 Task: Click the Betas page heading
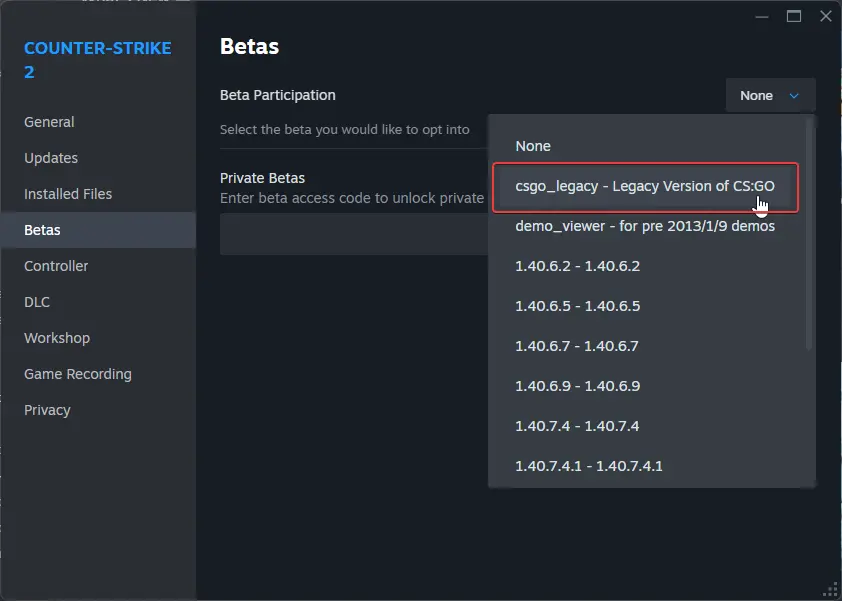[249, 47]
